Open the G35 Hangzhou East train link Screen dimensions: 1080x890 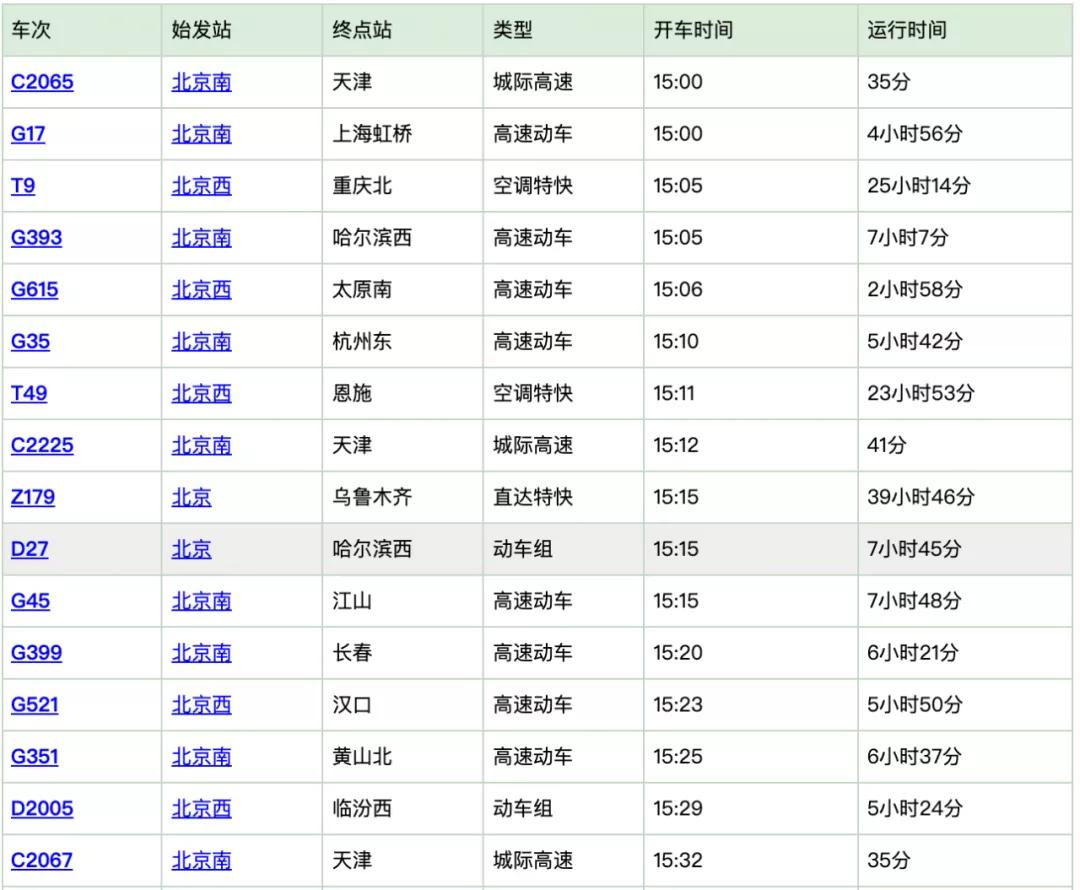pos(29,341)
